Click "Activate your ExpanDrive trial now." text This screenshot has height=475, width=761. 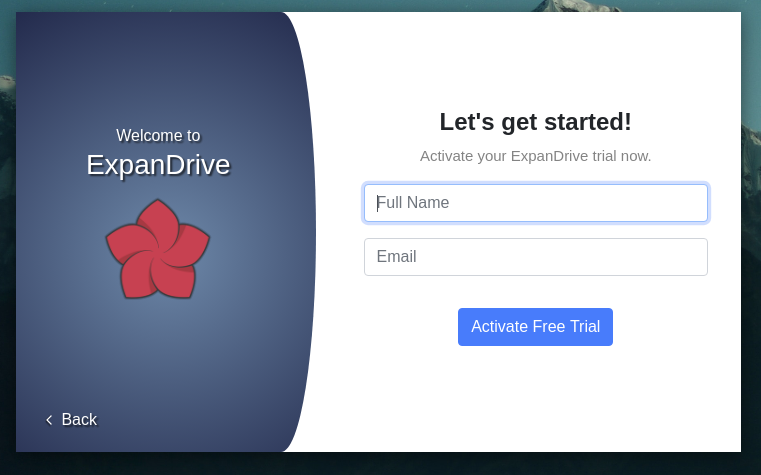535,156
